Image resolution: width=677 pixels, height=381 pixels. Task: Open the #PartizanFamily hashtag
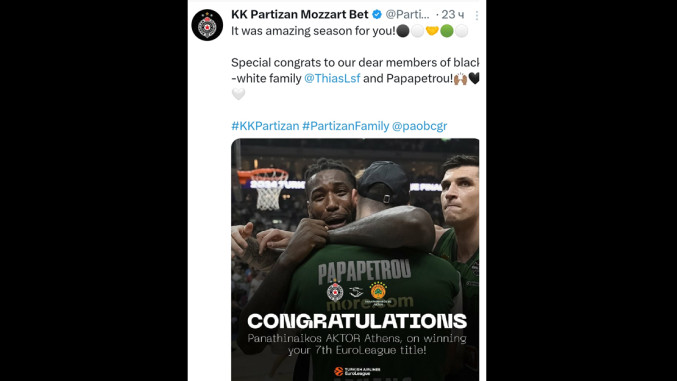(345, 126)
